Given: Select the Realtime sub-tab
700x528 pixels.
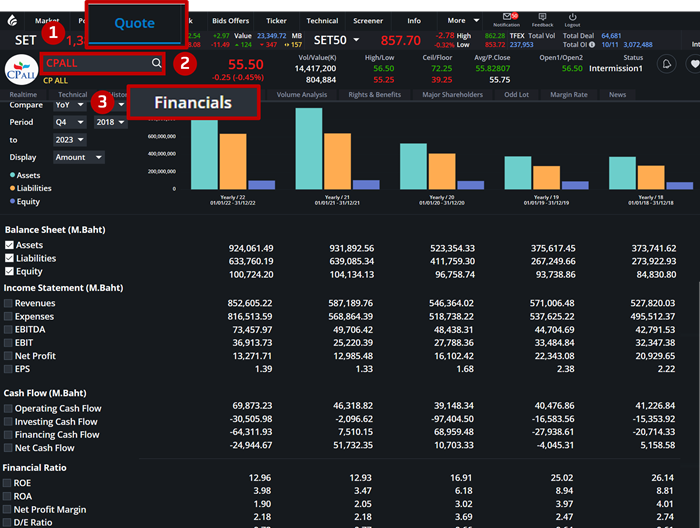Looking at the screenshot, I should [x=23, y=95].
